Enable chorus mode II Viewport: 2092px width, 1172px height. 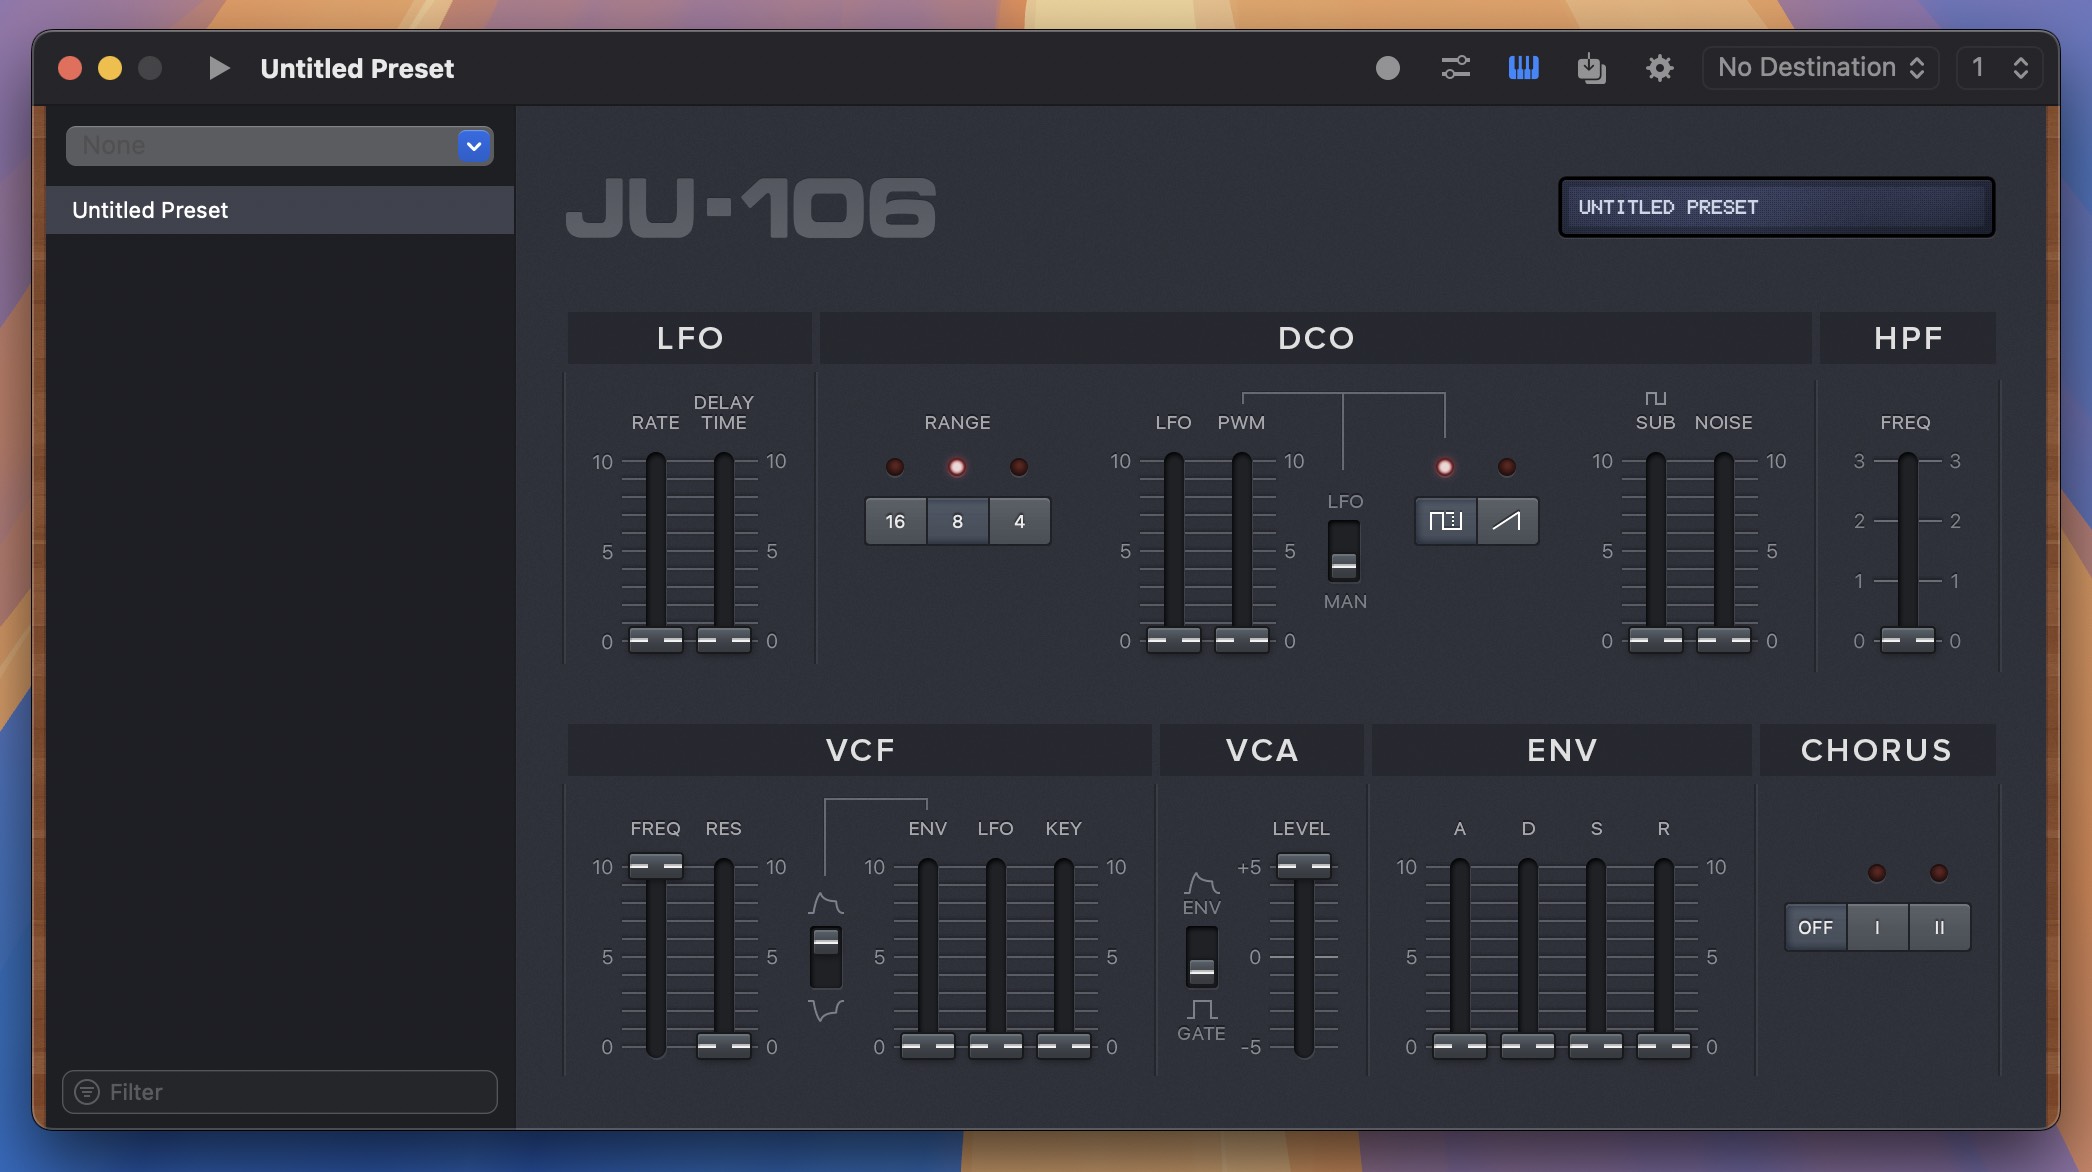pyautogui.click(x=1939, y=927)
